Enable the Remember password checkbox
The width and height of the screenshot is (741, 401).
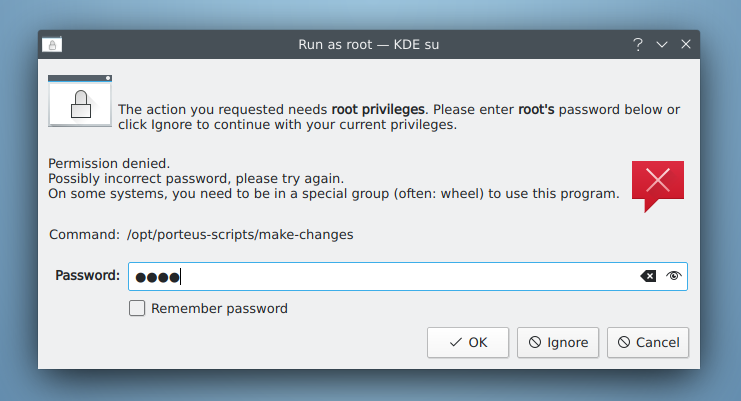[137, 308]
